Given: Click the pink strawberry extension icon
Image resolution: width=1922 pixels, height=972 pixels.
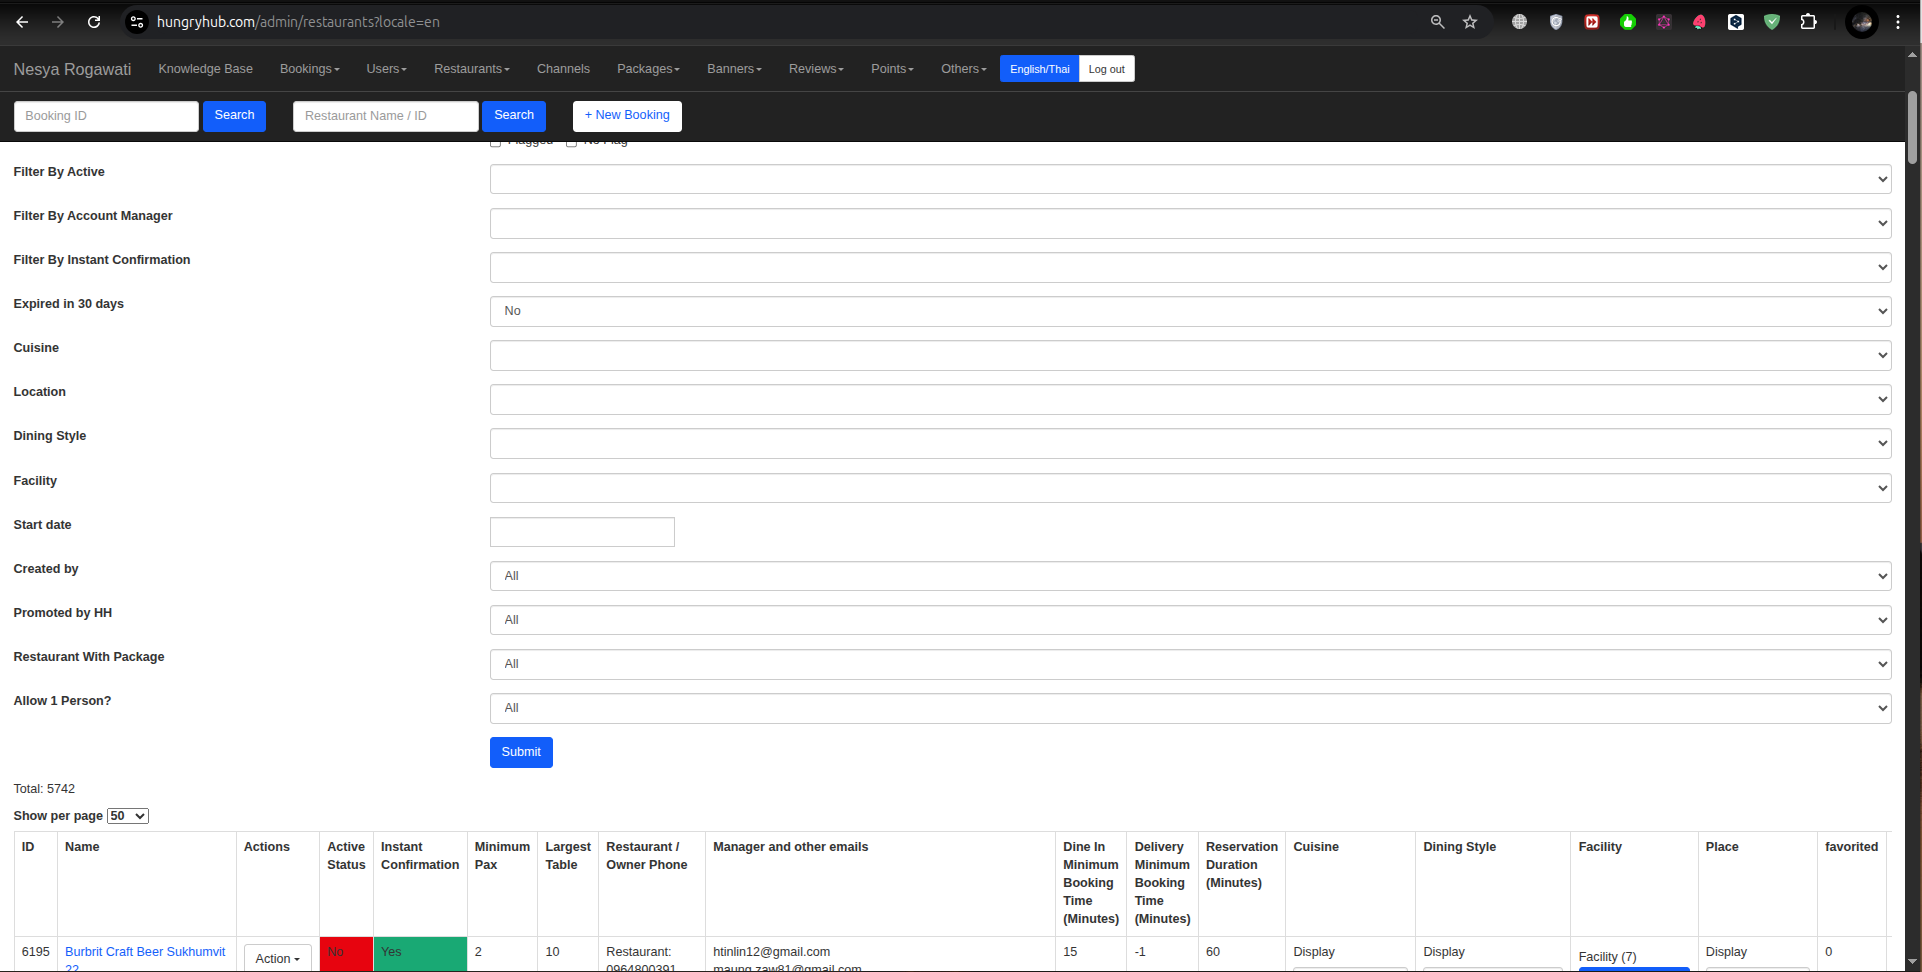Looking at the screenshot, I should coord(1700,22).
